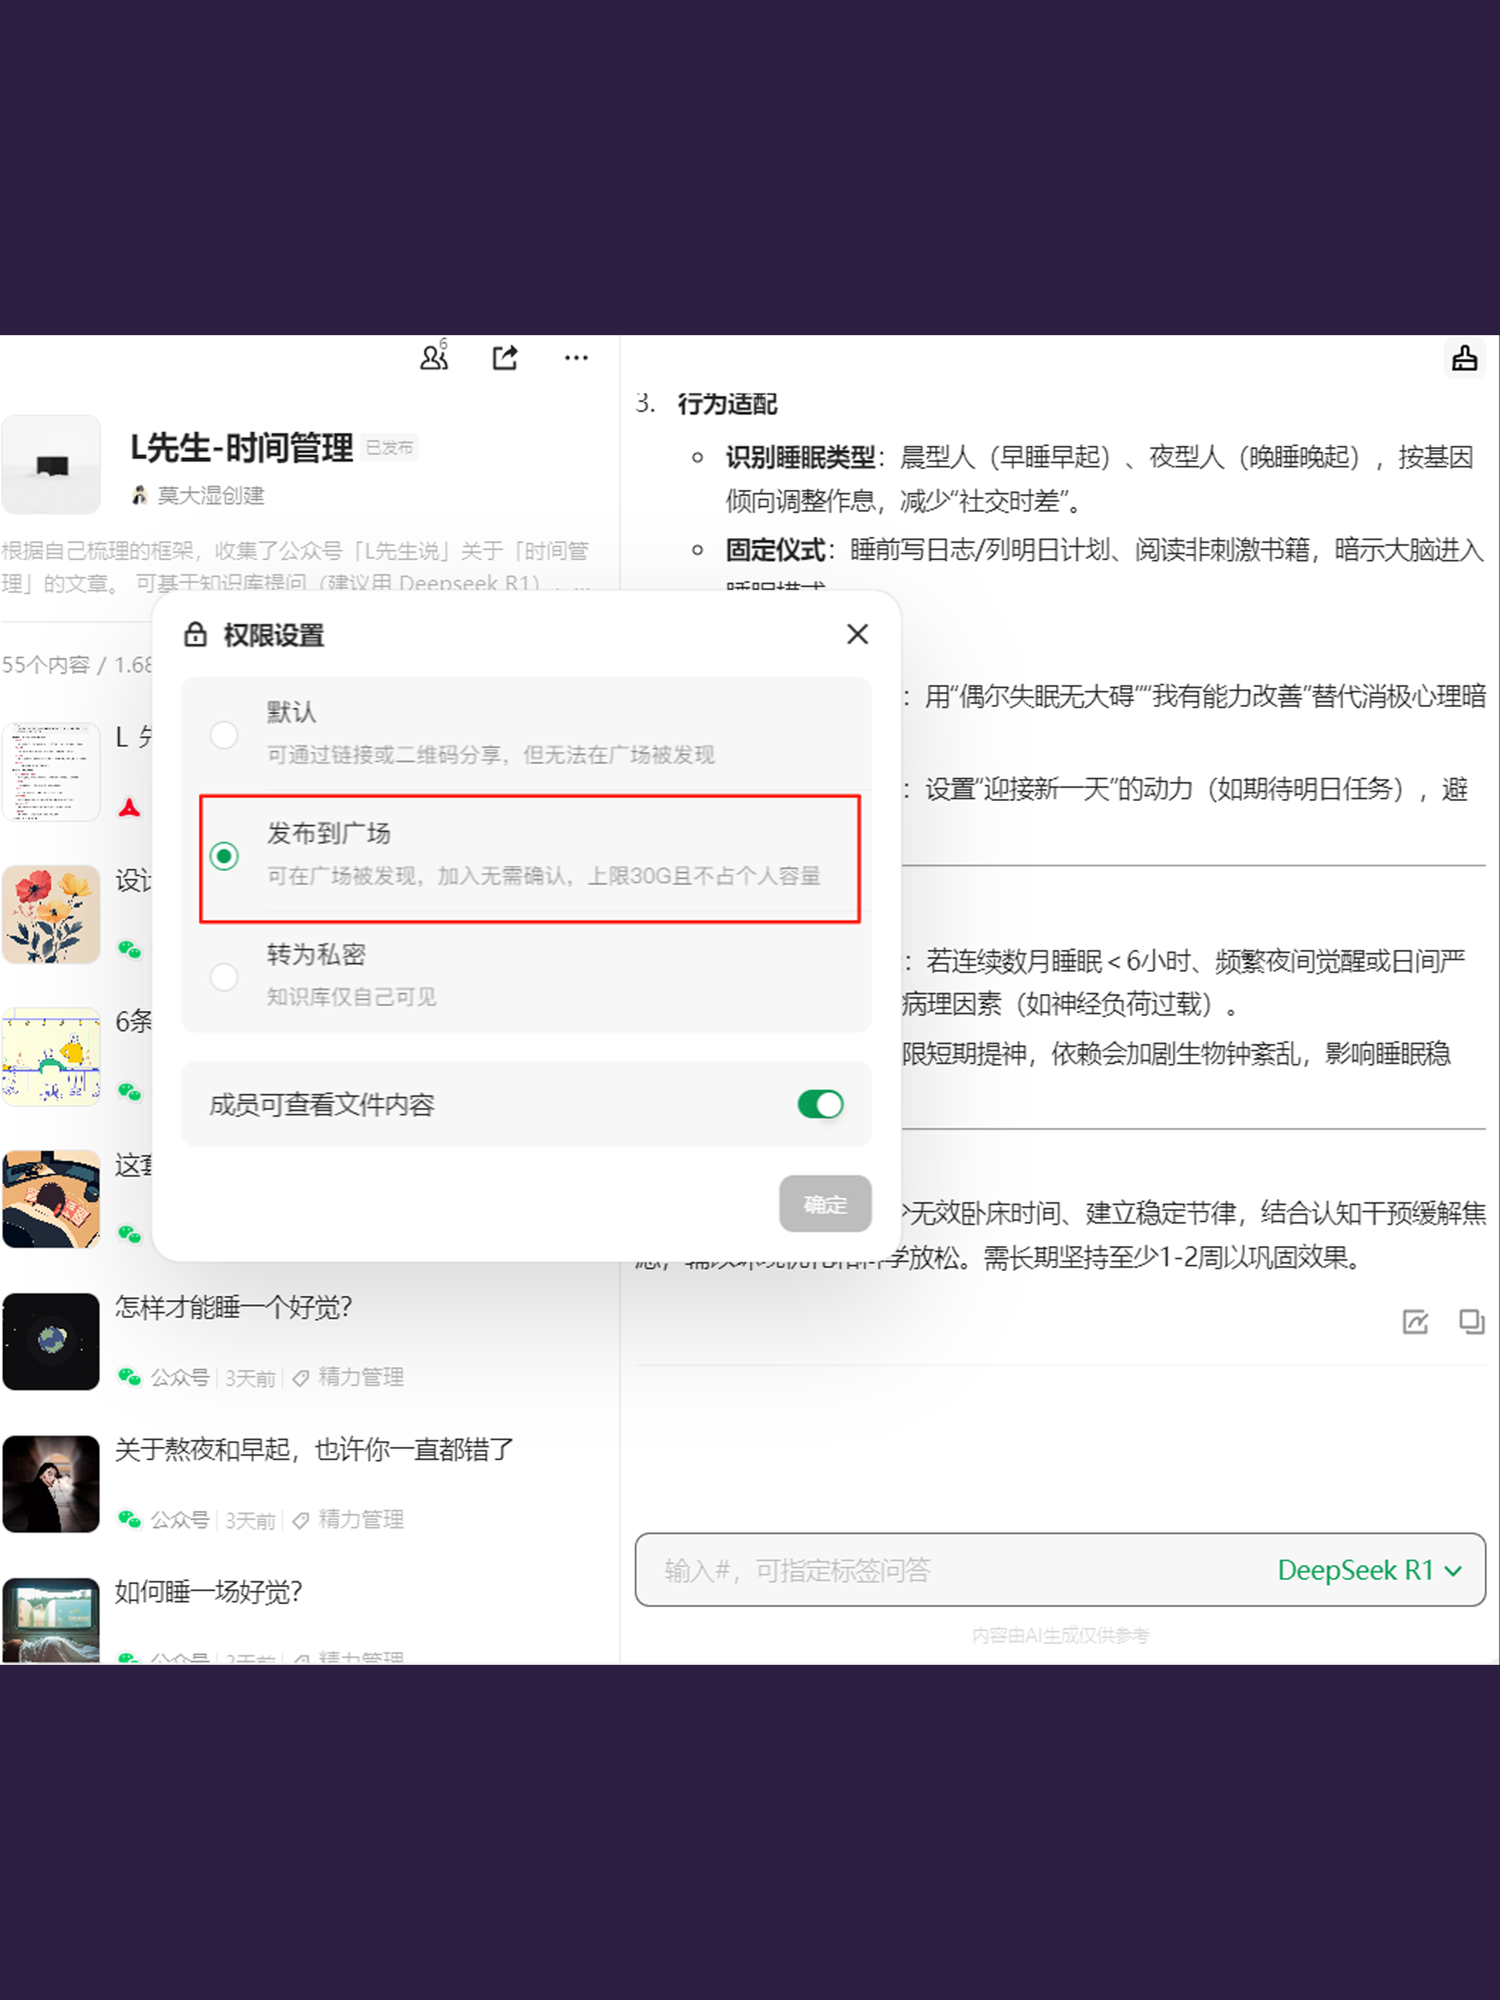Click the desk-sleeper illustration thumbnail

51,1199
